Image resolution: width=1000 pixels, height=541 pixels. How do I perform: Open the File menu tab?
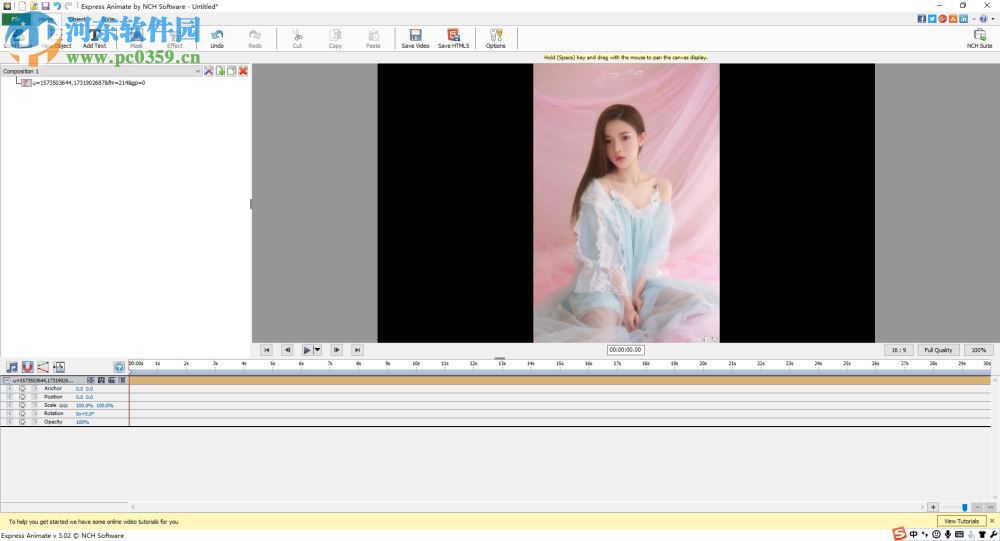[x=15, y=19]
